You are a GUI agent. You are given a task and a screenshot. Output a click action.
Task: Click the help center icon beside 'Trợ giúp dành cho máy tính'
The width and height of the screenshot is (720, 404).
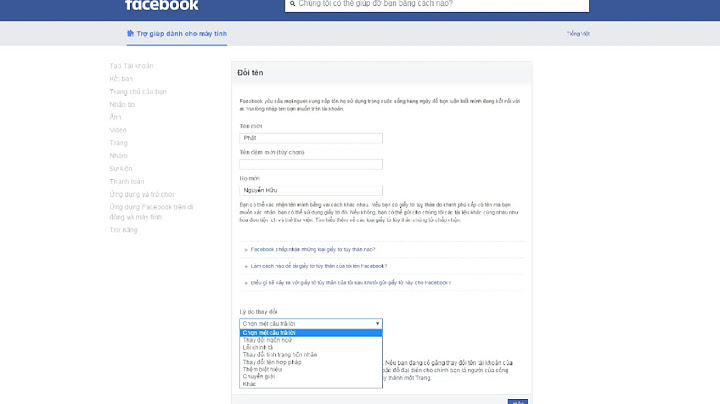pos(130,34)
